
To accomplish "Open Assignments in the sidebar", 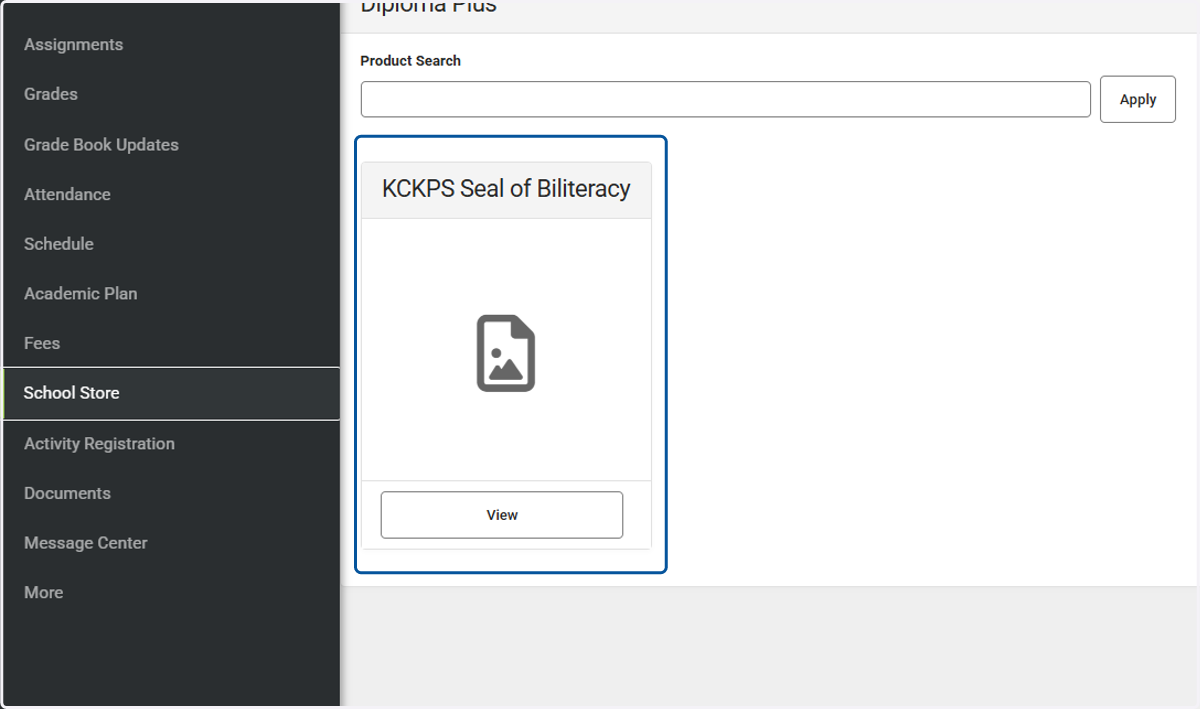I will coord(74,45).
